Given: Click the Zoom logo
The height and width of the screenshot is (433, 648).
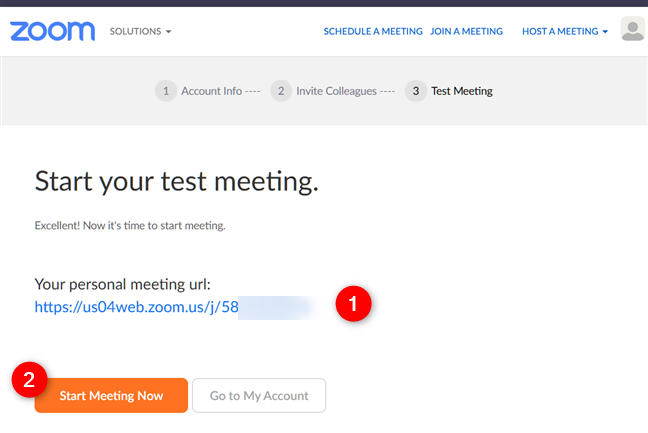Looking at the screenshot, I should (52, 31).
